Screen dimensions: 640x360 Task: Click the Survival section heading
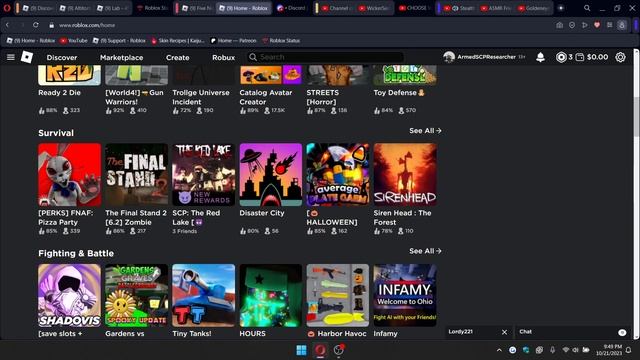coord(56,133)
